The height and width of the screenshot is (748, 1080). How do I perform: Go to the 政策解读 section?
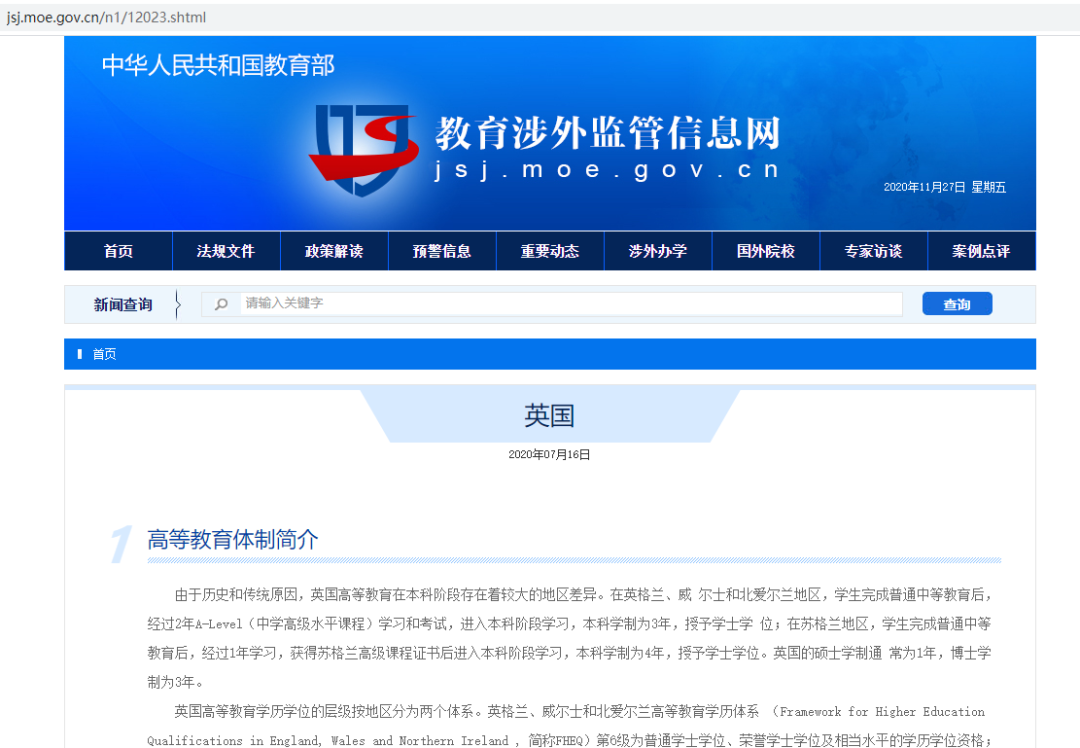334,251
